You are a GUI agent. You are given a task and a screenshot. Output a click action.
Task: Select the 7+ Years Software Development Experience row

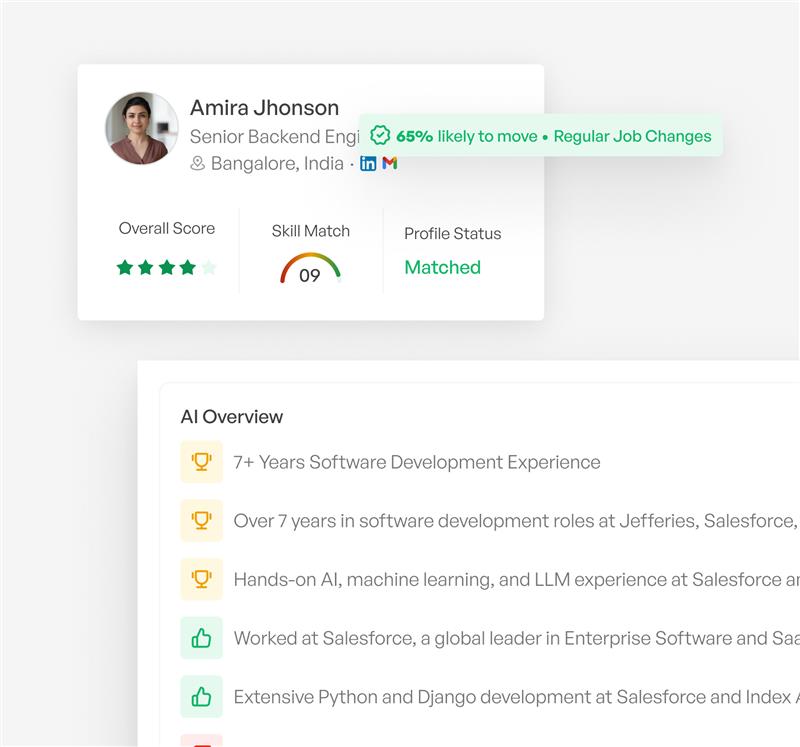pos(416,462)
